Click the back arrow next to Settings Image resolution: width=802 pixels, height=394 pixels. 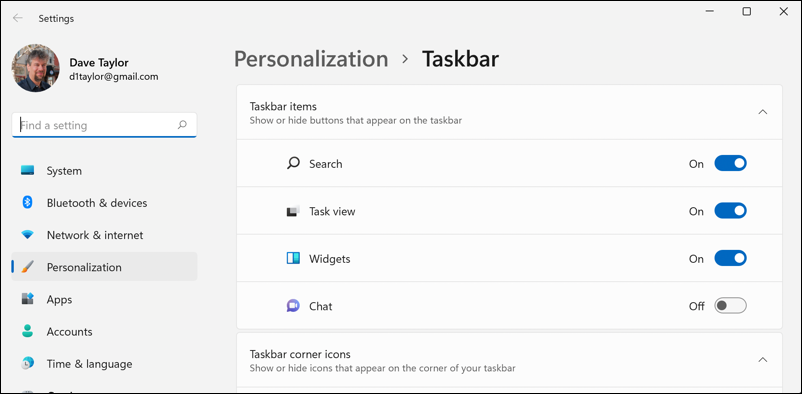[18, 18]
